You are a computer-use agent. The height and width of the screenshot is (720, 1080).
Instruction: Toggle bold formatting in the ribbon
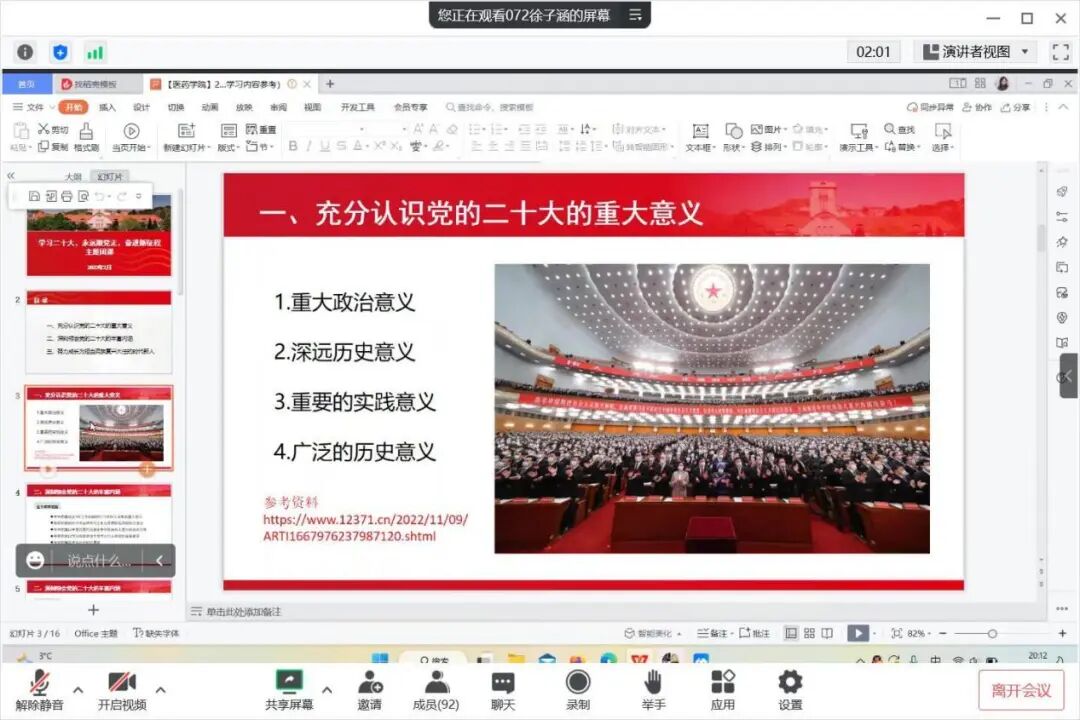click(292, 146)
